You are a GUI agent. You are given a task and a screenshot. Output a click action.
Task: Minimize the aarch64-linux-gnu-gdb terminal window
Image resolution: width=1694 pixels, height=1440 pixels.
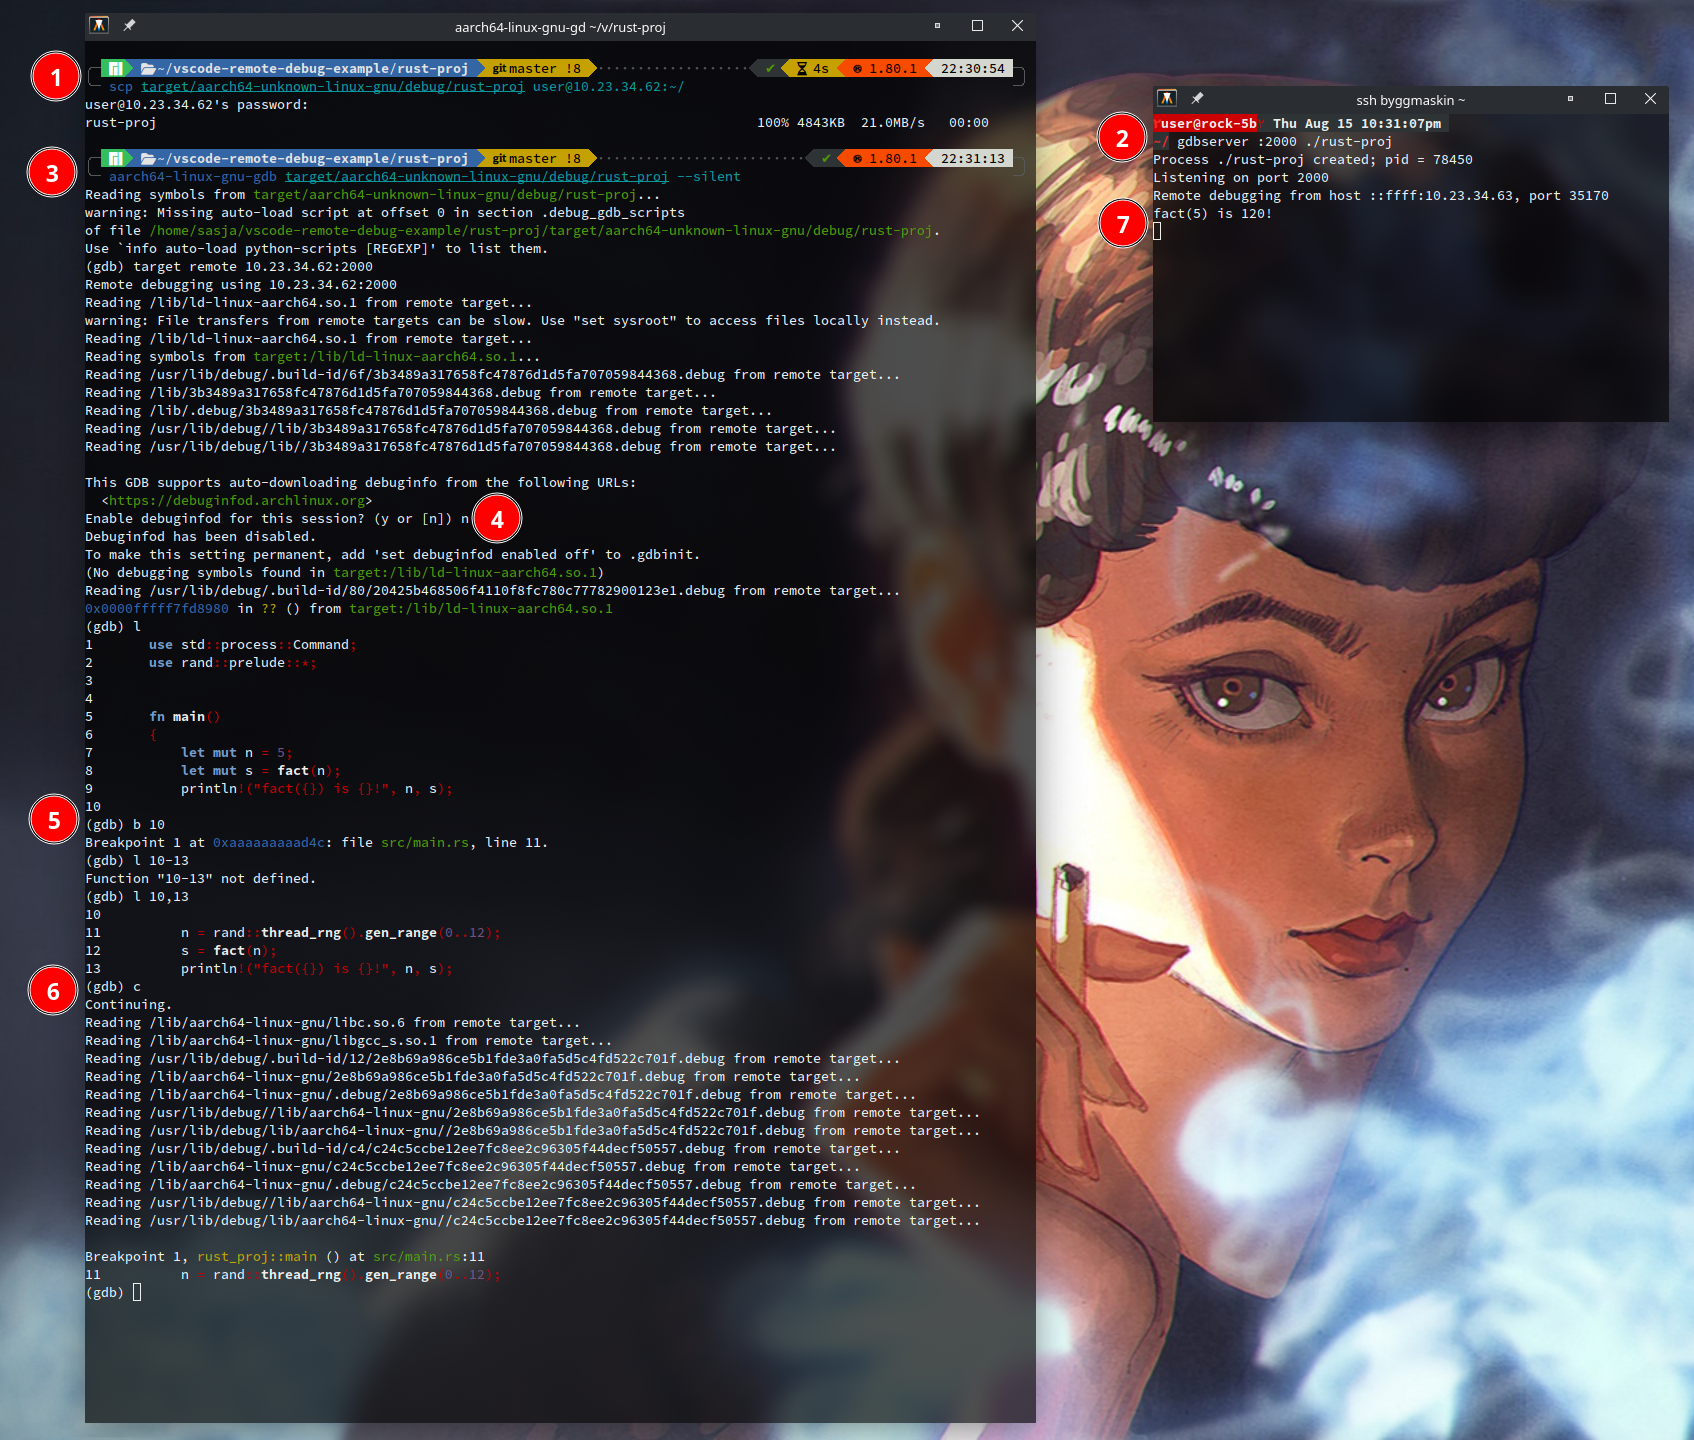tap(937, 25)
